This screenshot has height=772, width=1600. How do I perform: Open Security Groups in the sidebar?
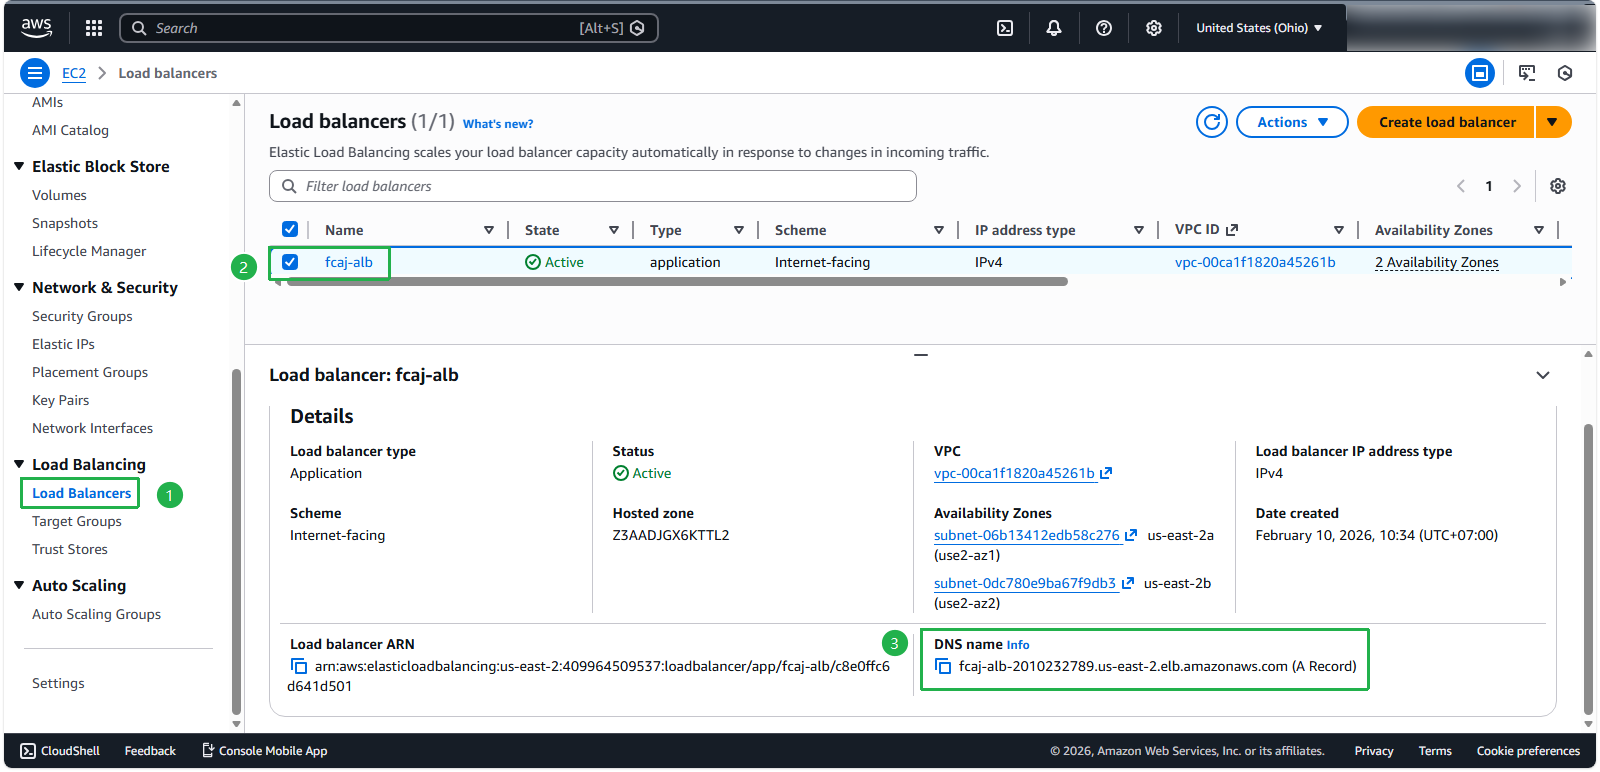(82, 316)
